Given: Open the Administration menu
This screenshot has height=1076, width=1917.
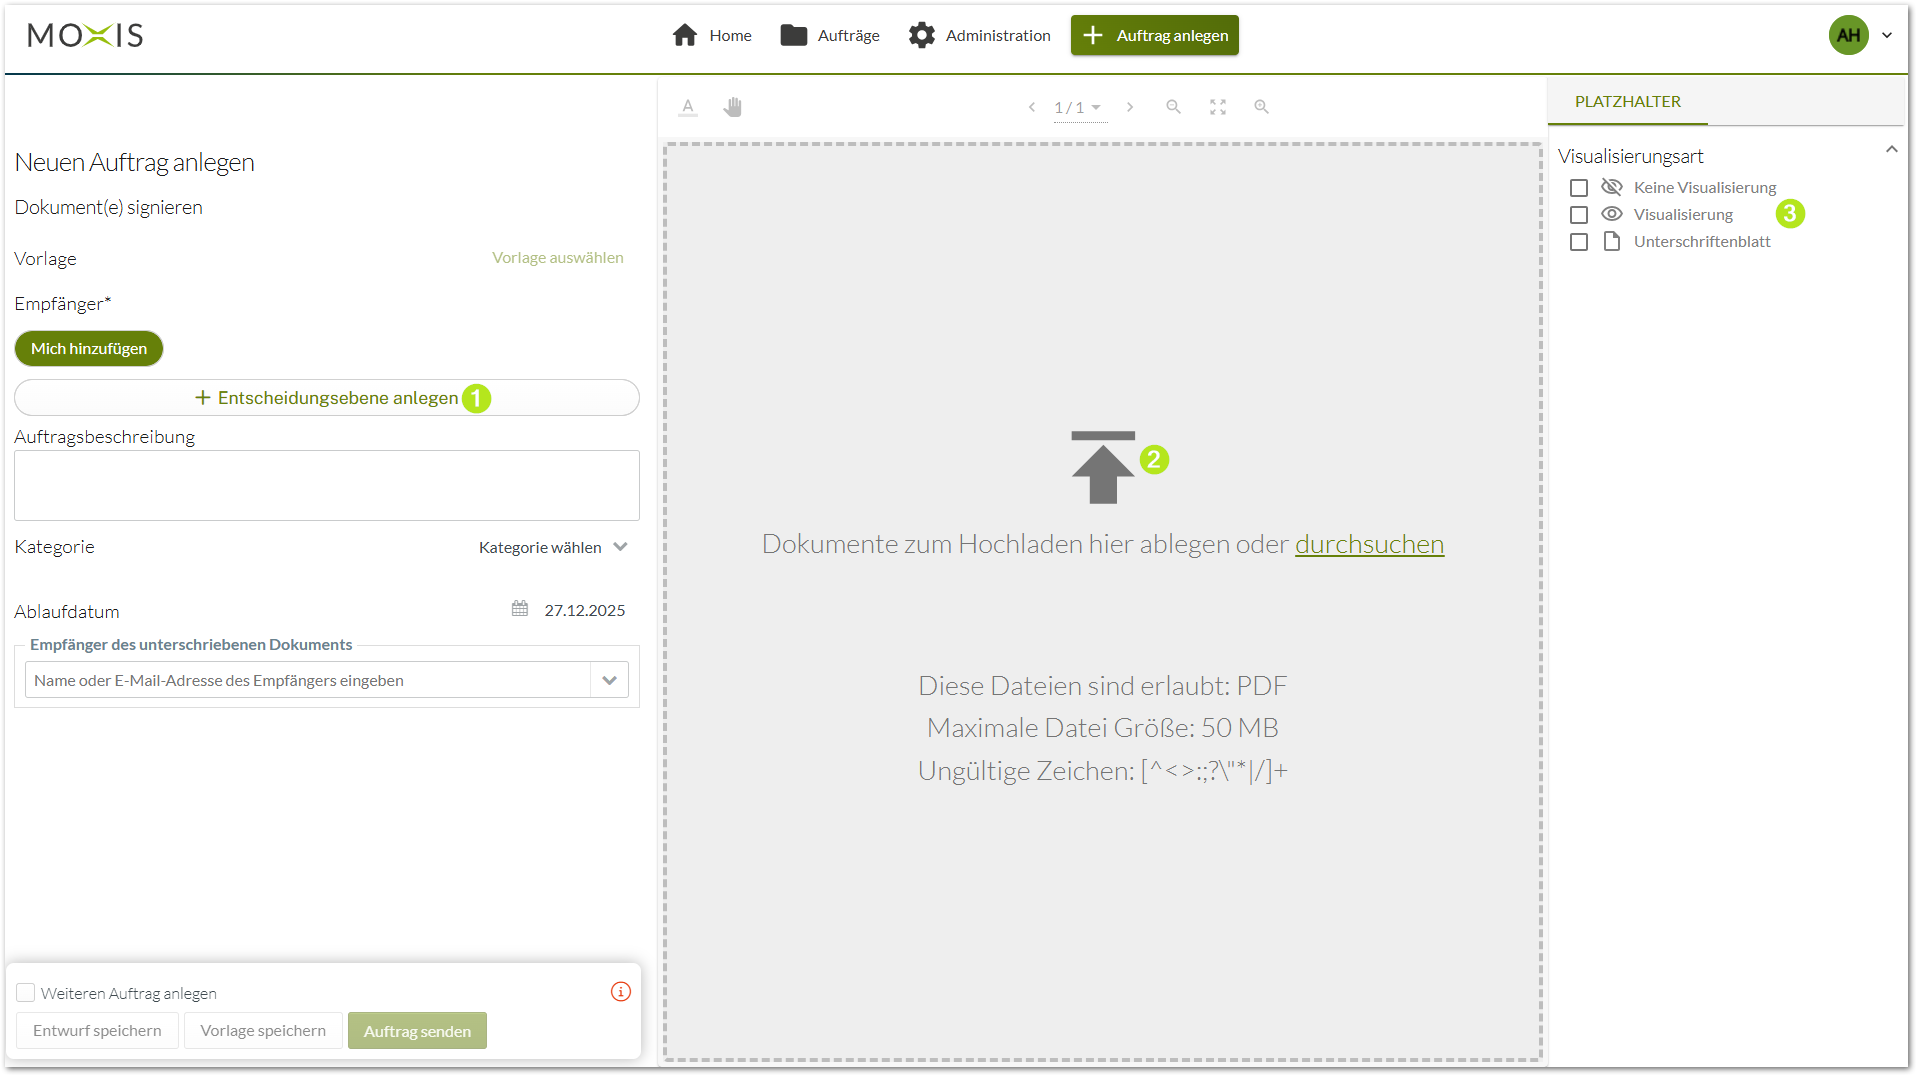Looking at the screenshot, I should [980, 35].
